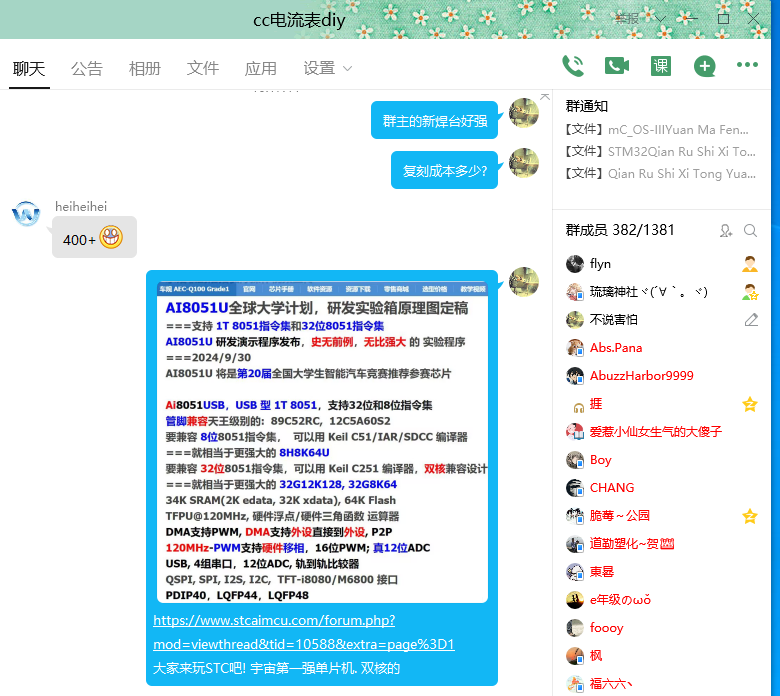Viewport: 780px width, 696px height.
Task: Open the 设置 dropdown
Action: (x=327, y=68)
